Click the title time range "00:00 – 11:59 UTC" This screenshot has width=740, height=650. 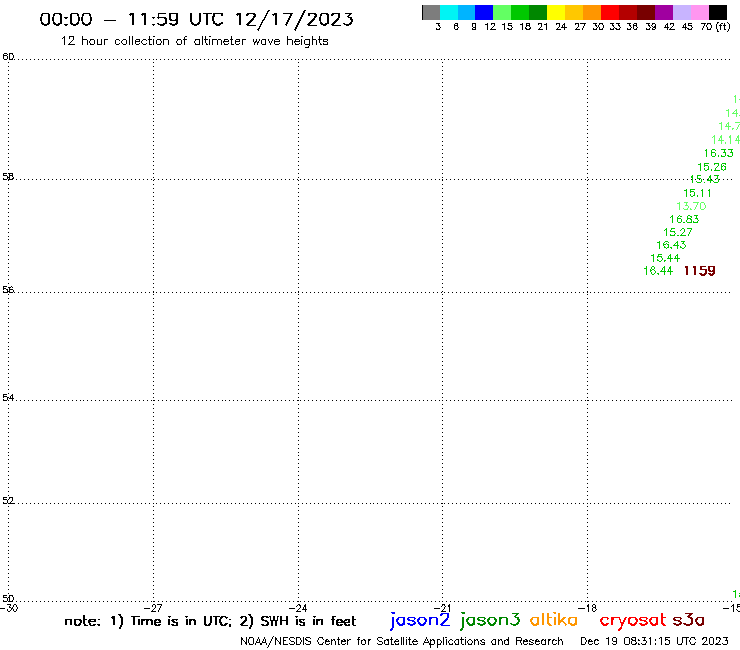(134, 19)
